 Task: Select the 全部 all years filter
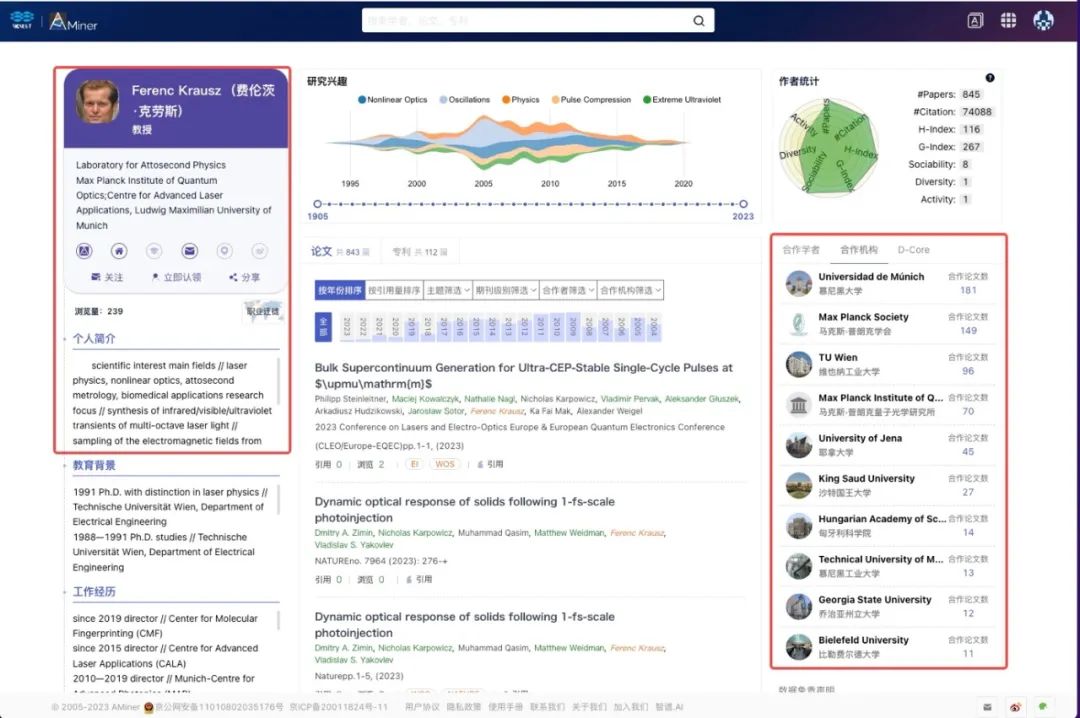tap(323, 327)
